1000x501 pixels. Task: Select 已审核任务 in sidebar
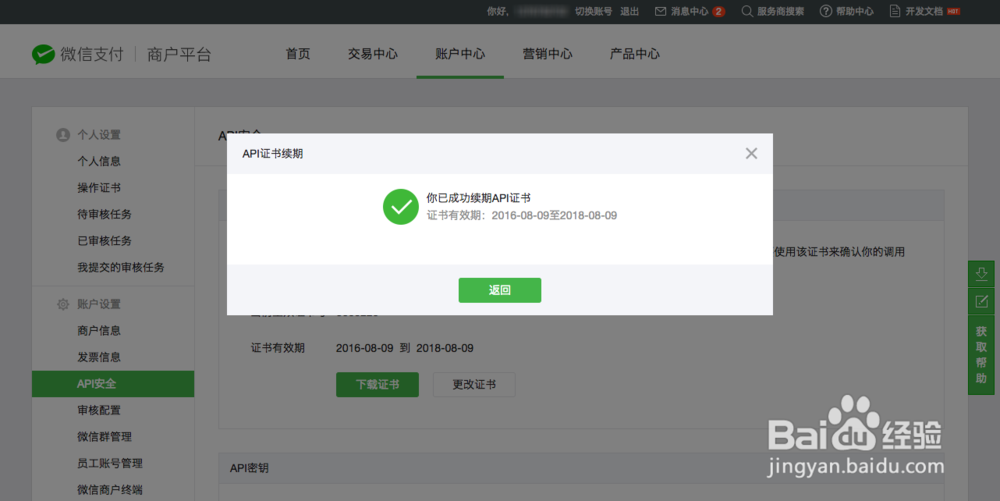click(x=105, y=240)
